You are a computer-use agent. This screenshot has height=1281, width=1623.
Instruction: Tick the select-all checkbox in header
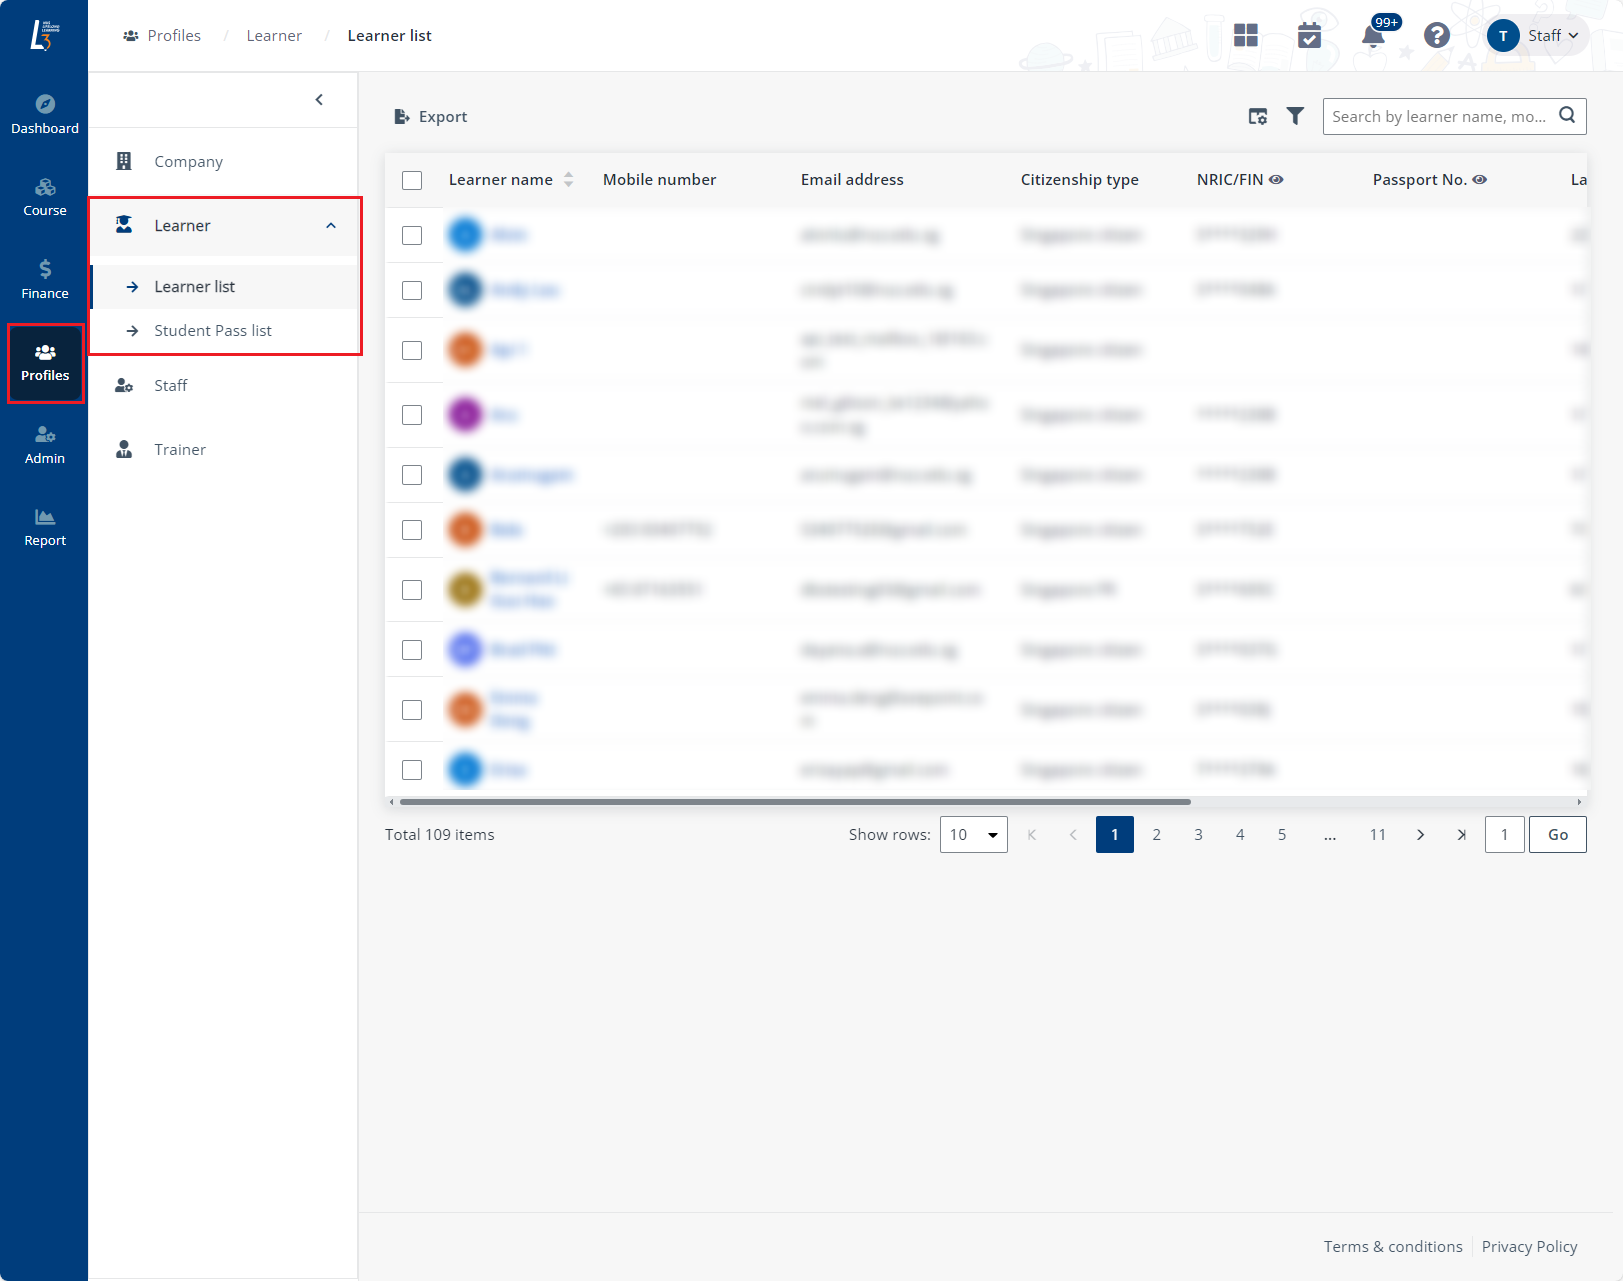(412, 180)
